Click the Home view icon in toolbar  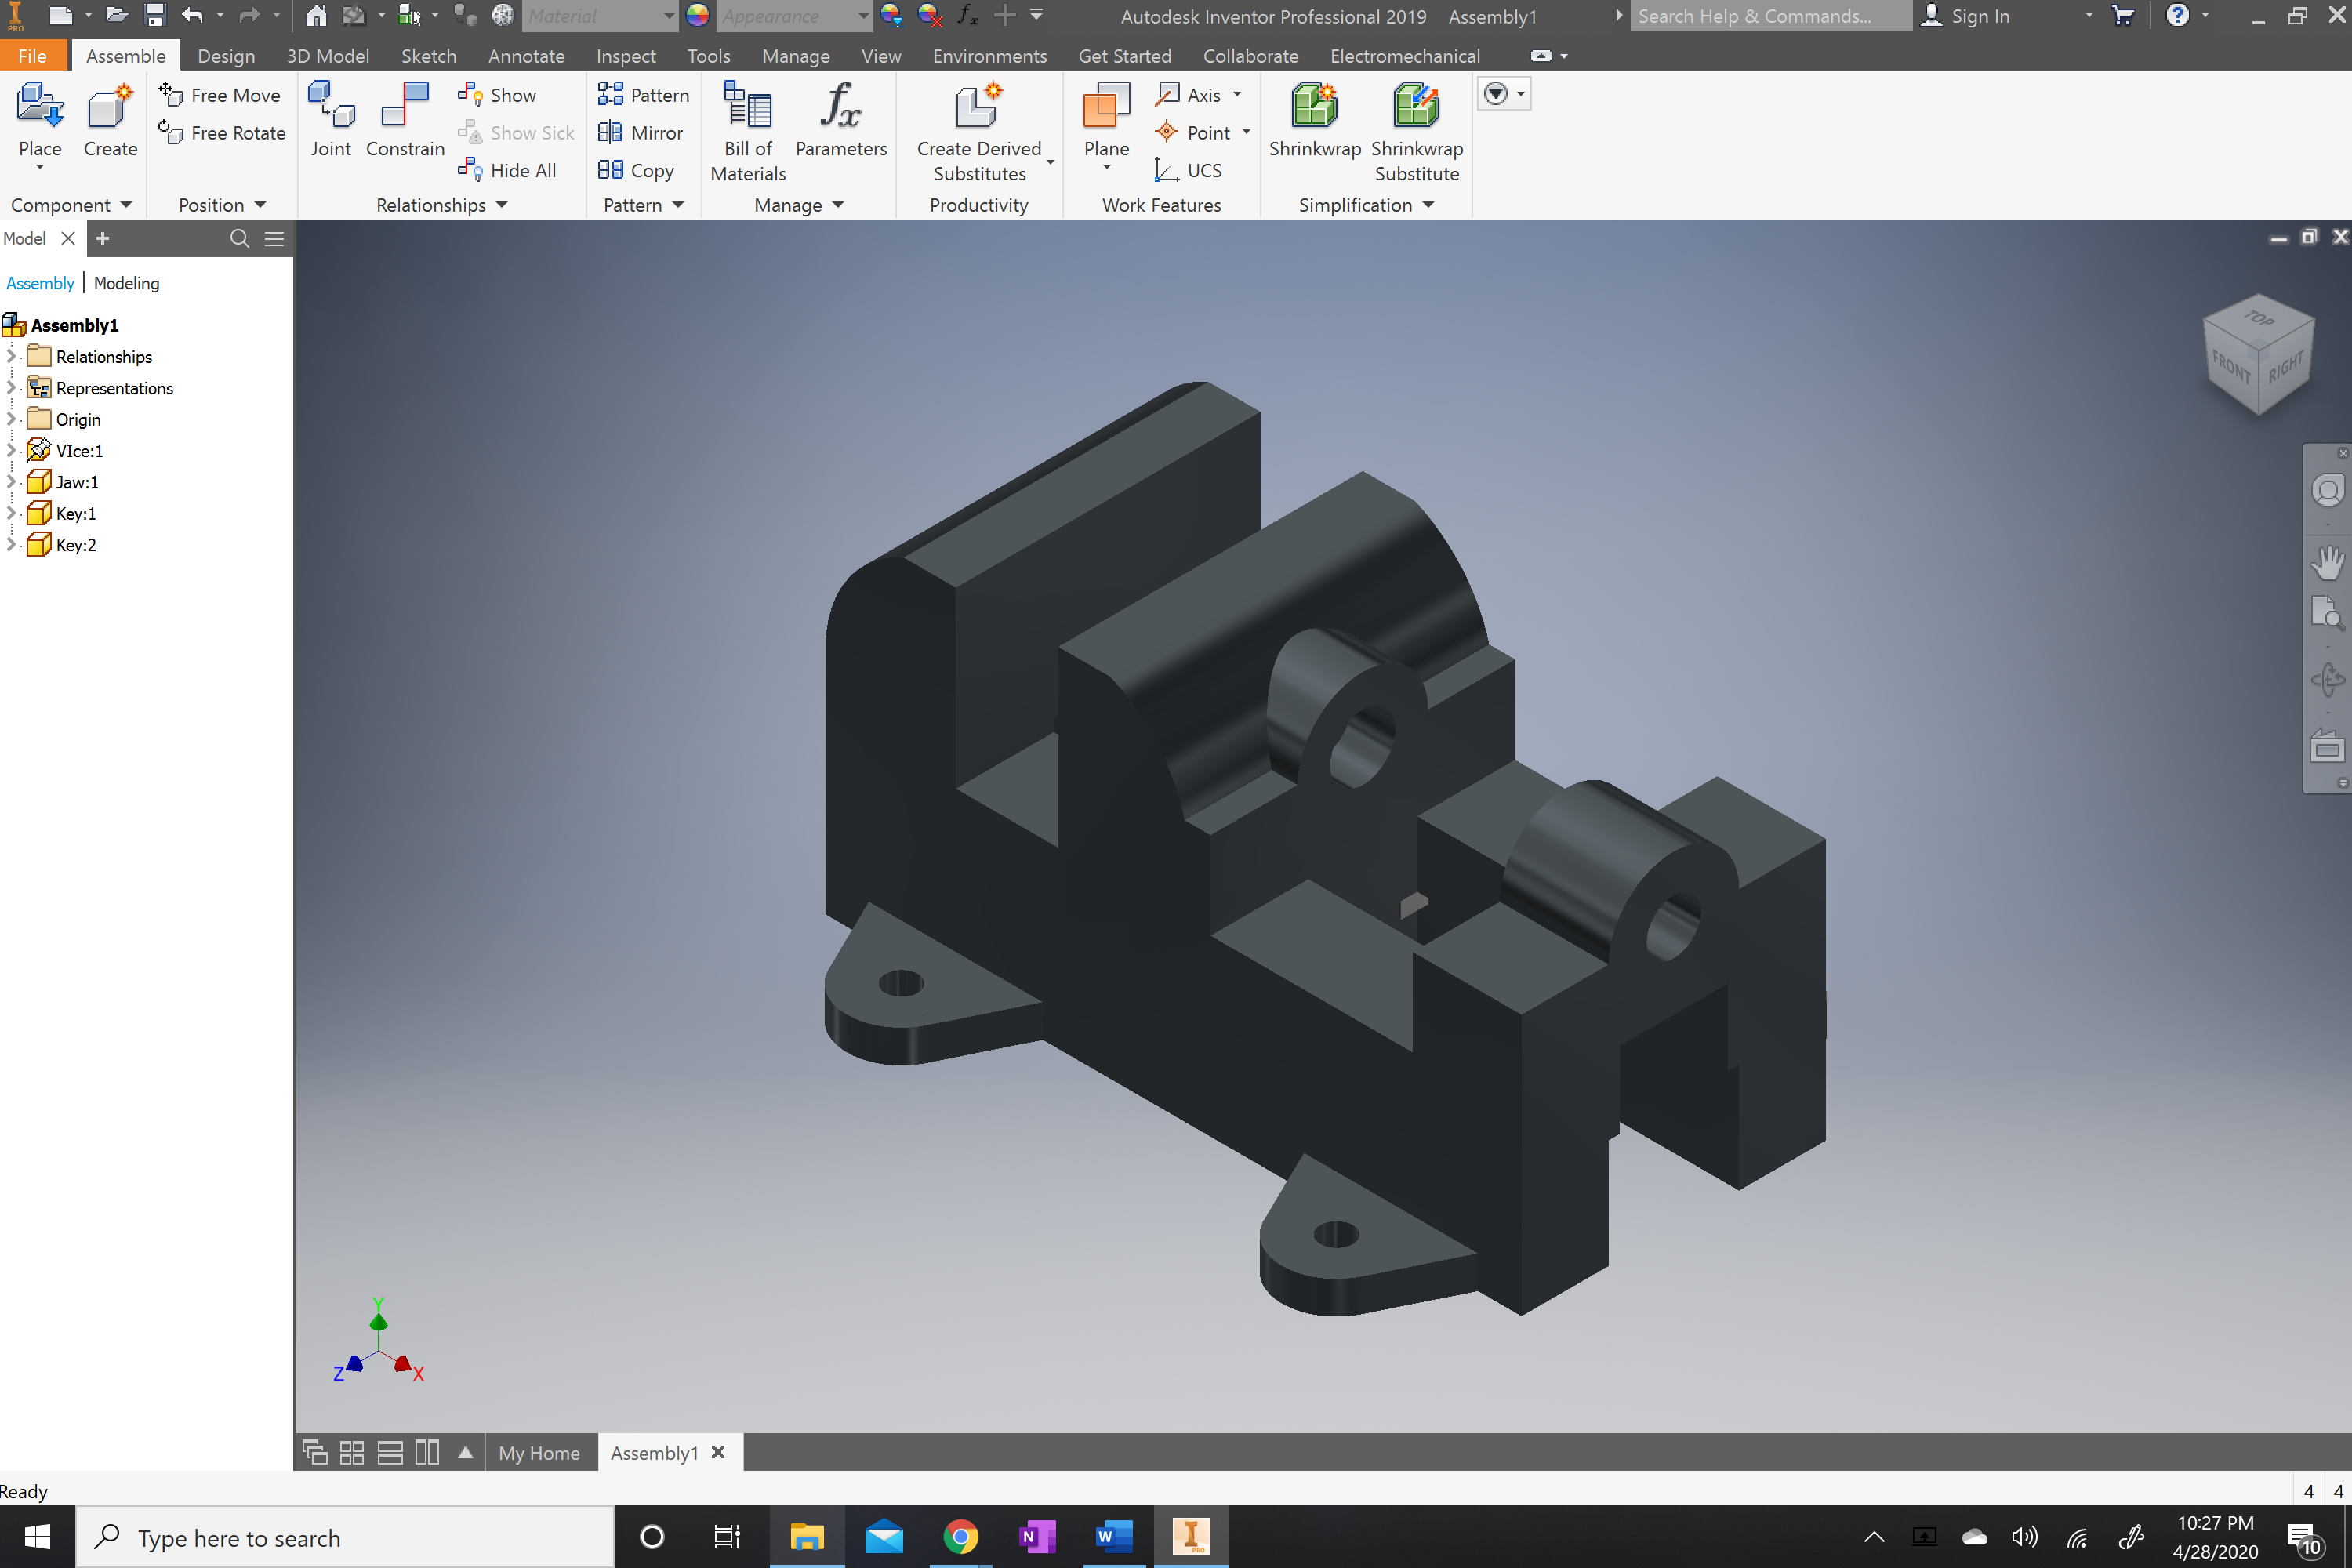(316, 15)
